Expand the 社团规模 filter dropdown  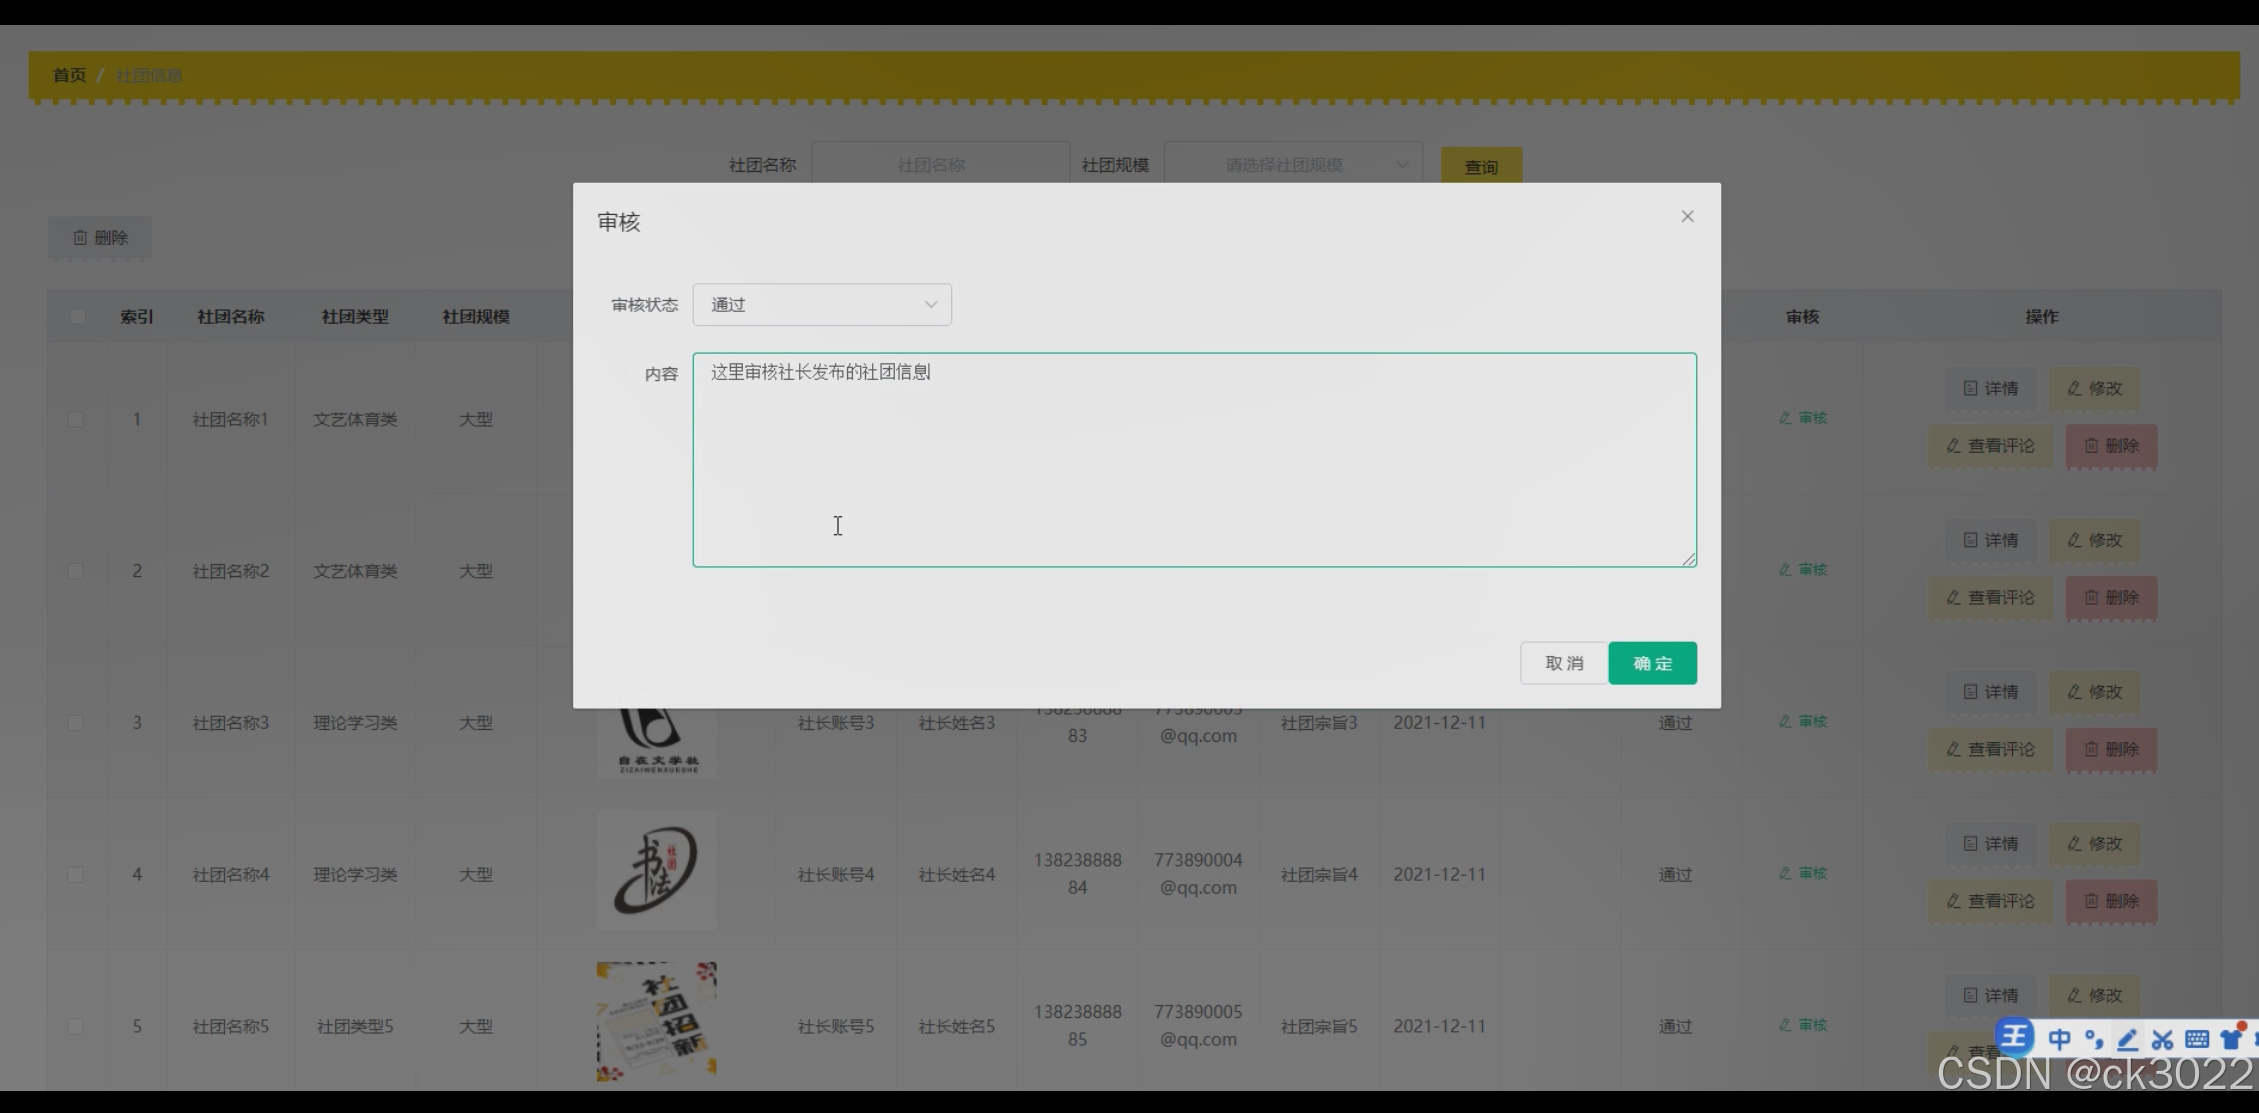point(1292,165)
